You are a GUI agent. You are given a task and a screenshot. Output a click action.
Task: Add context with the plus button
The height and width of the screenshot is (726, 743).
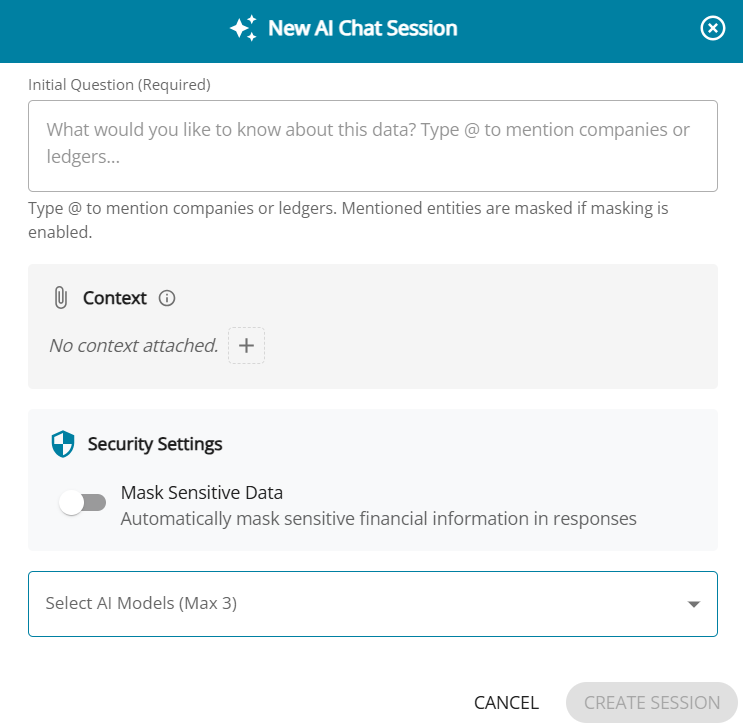(x=246, y=346)
